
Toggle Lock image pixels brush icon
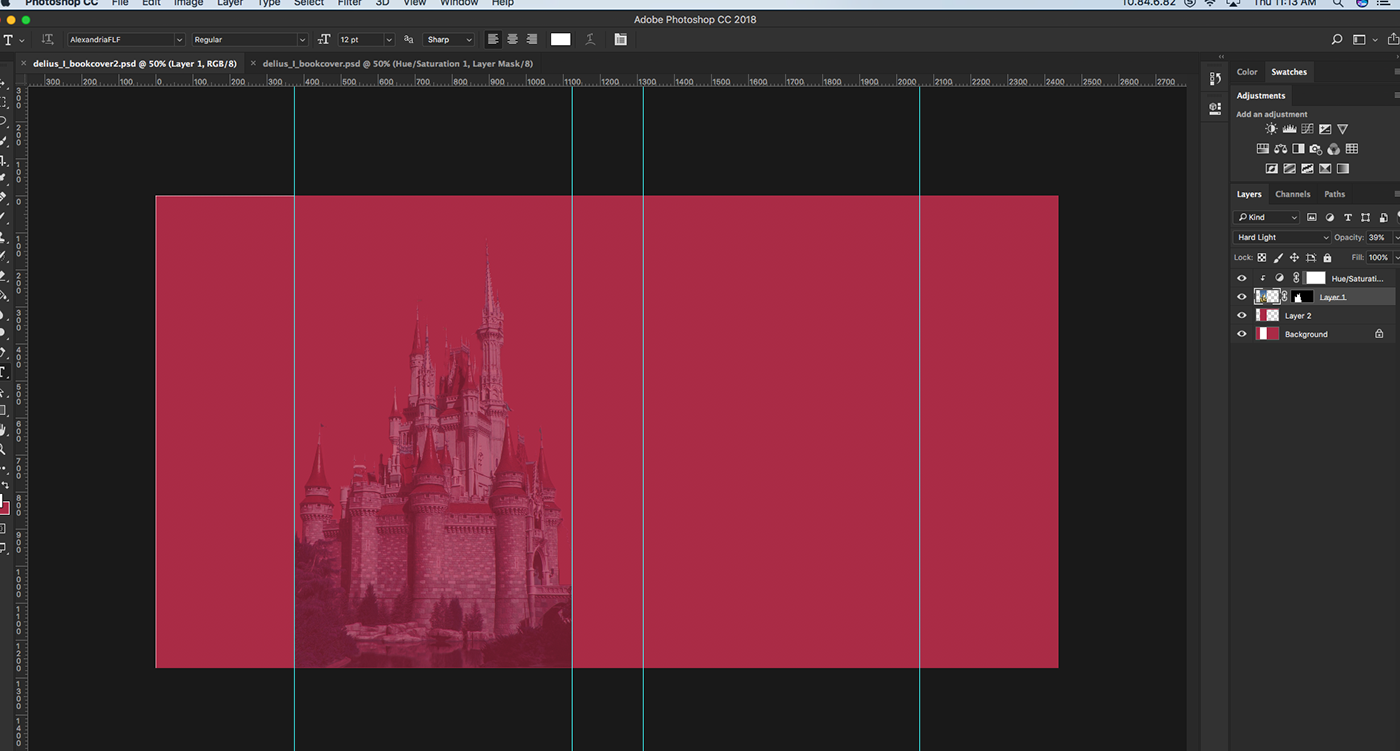click(x=1278, y=257)
